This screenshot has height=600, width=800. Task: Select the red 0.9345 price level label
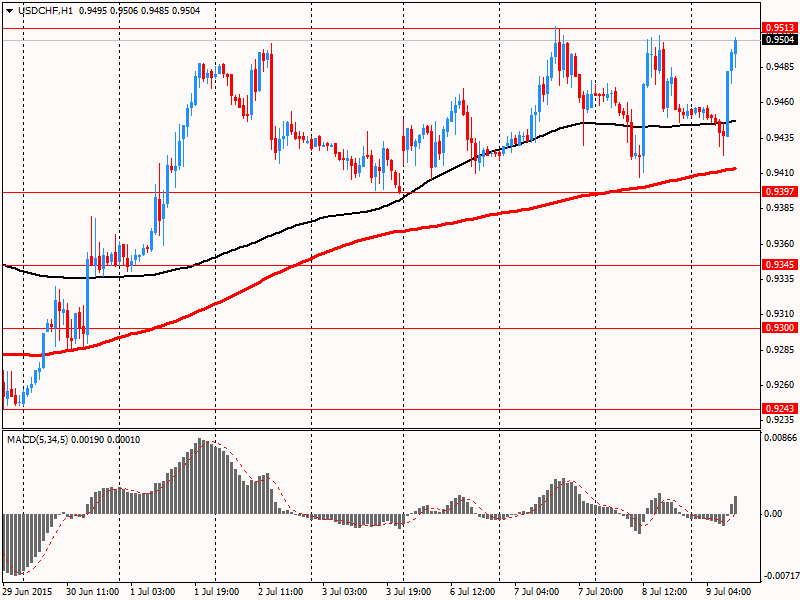point(779,265)
